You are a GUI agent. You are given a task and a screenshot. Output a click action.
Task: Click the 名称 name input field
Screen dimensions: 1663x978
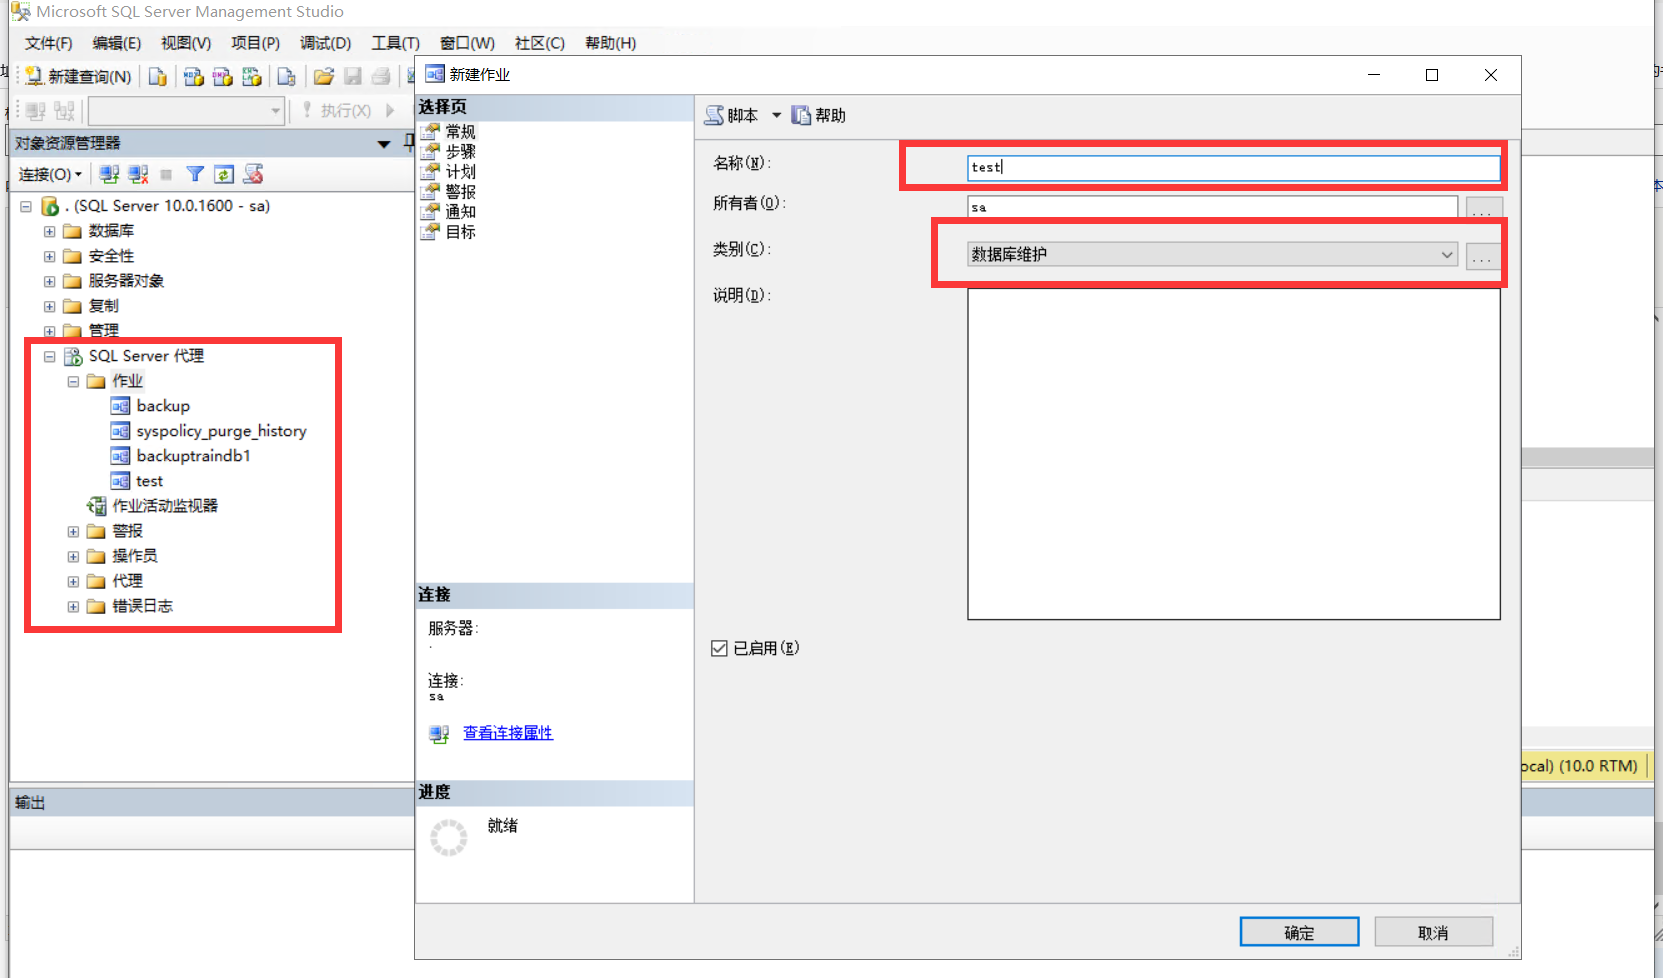[x=1234, y=167]
